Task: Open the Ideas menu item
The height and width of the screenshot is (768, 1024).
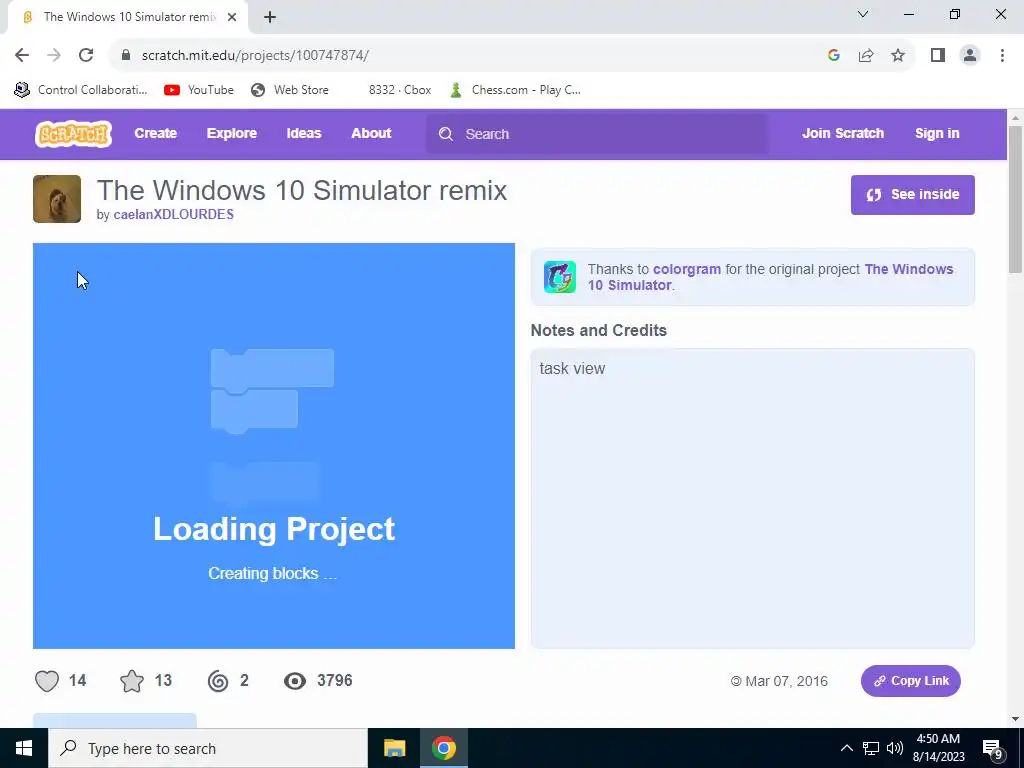Action: (304, 133)
